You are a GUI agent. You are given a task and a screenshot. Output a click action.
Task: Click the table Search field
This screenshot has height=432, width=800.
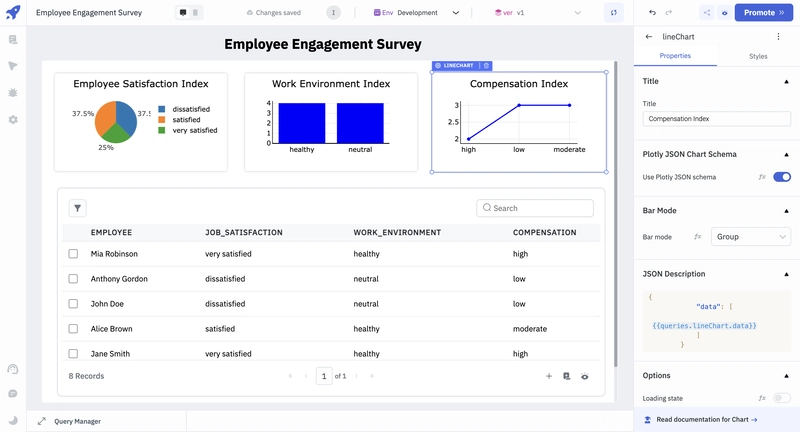pos(535,208)
